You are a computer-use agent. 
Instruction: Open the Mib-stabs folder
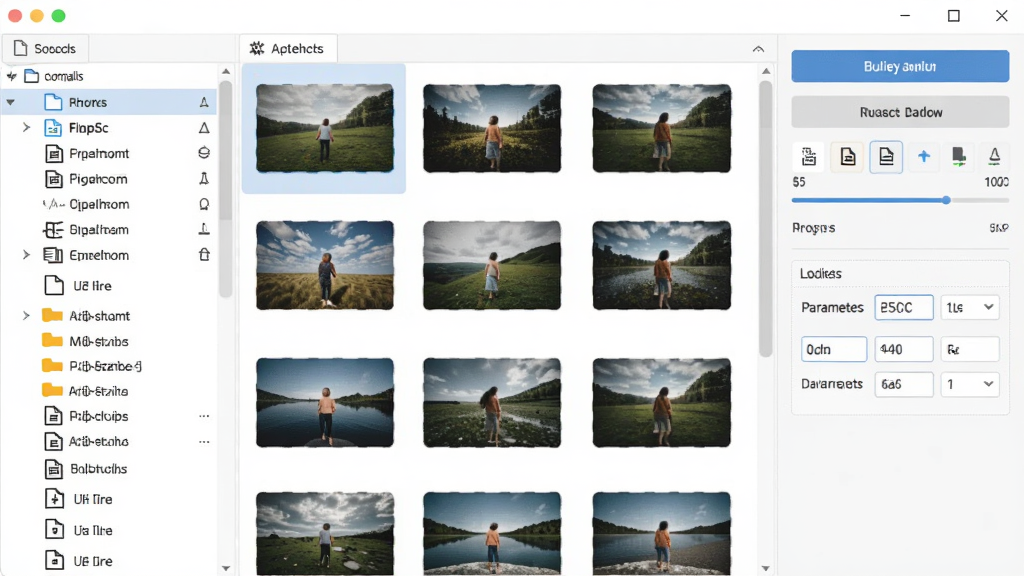[x=99, y=342]
